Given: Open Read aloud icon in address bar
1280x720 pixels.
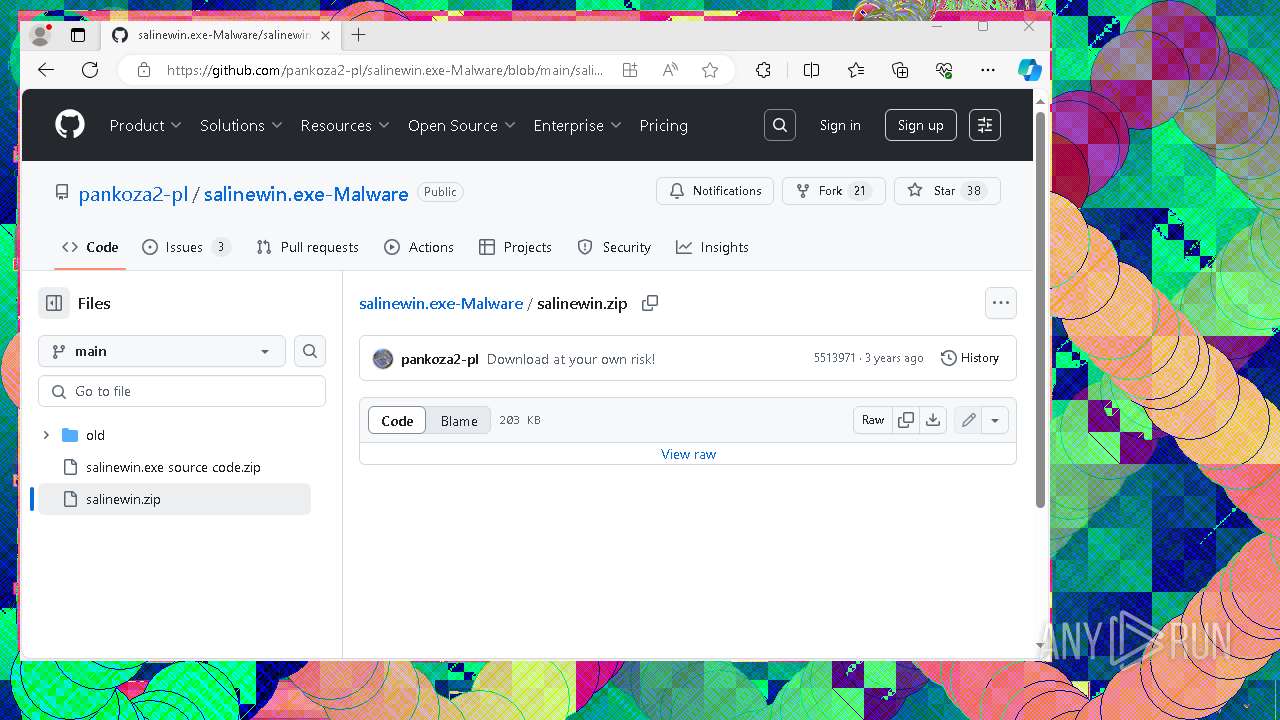Looking at the screenshot, I should (670, 70).
